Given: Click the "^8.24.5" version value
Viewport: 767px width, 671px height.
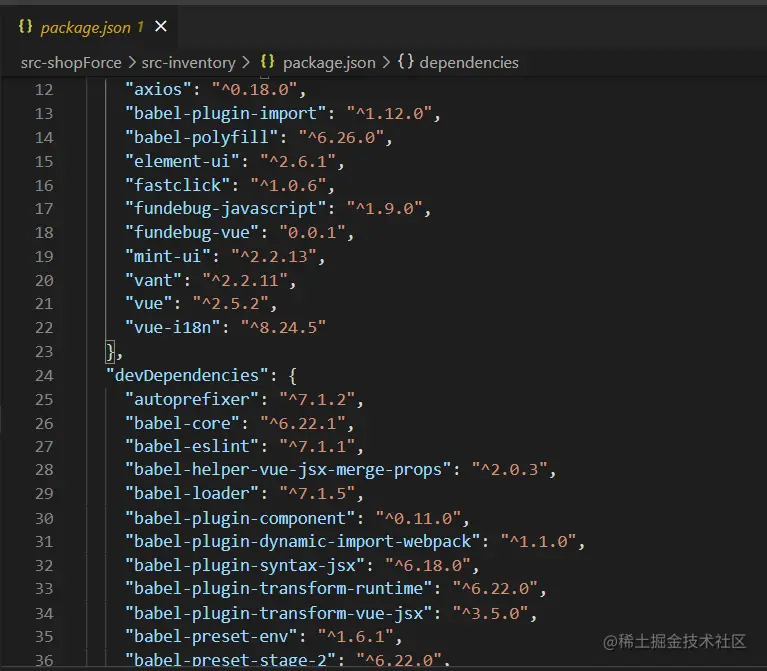Looking at the screenshot, I should point(283,327).
